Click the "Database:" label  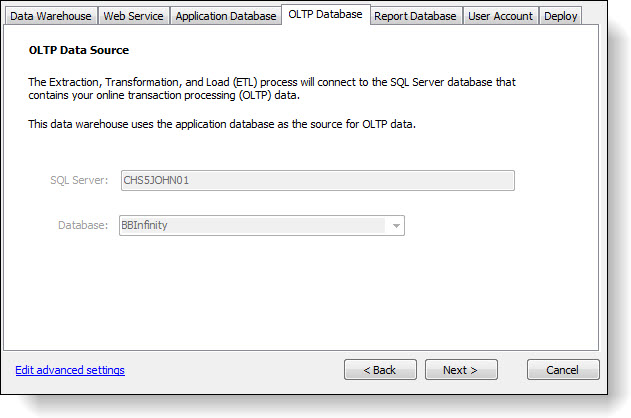82,226
